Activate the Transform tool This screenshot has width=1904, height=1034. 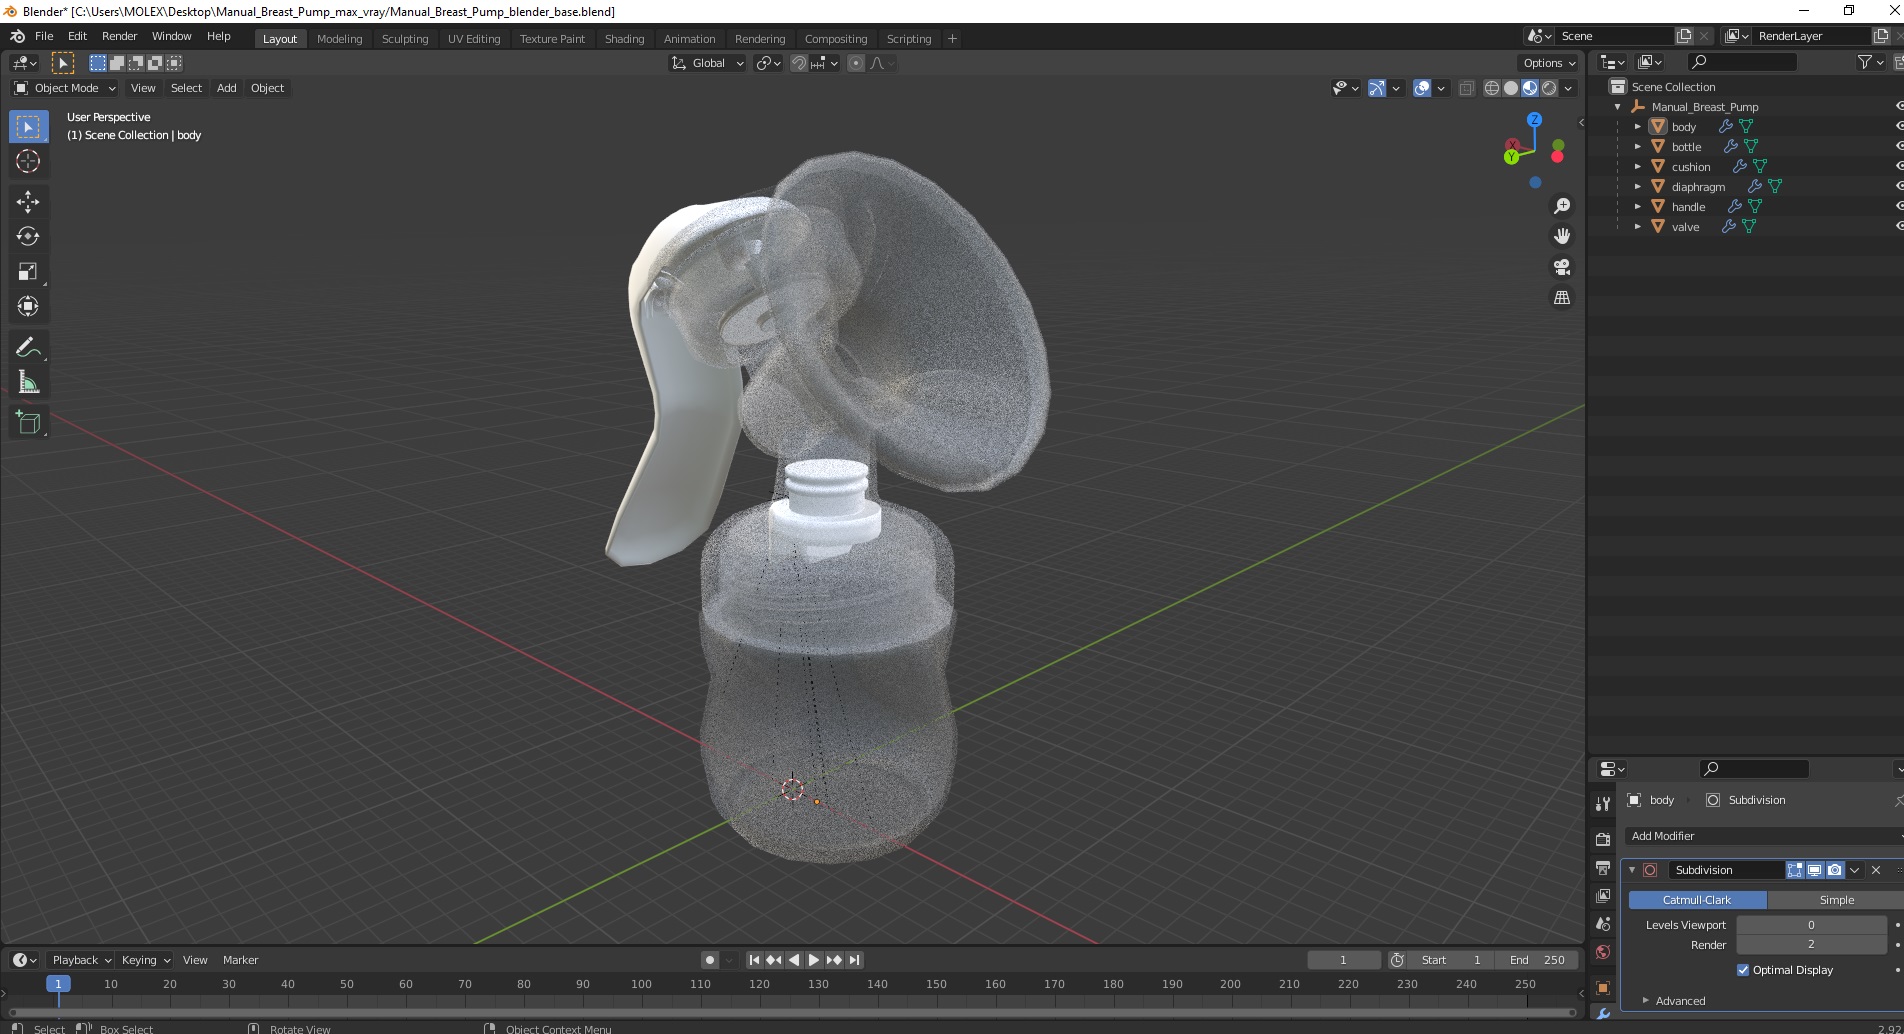(x=28, y=306)
